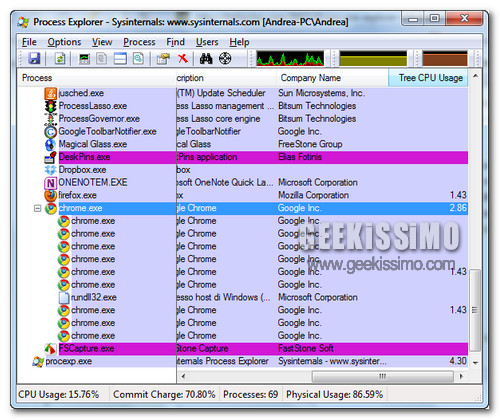The width and height of the screenshot is (500, 420).
Task: Click the Elias Fotinis company cell
Action: point(300,157)
